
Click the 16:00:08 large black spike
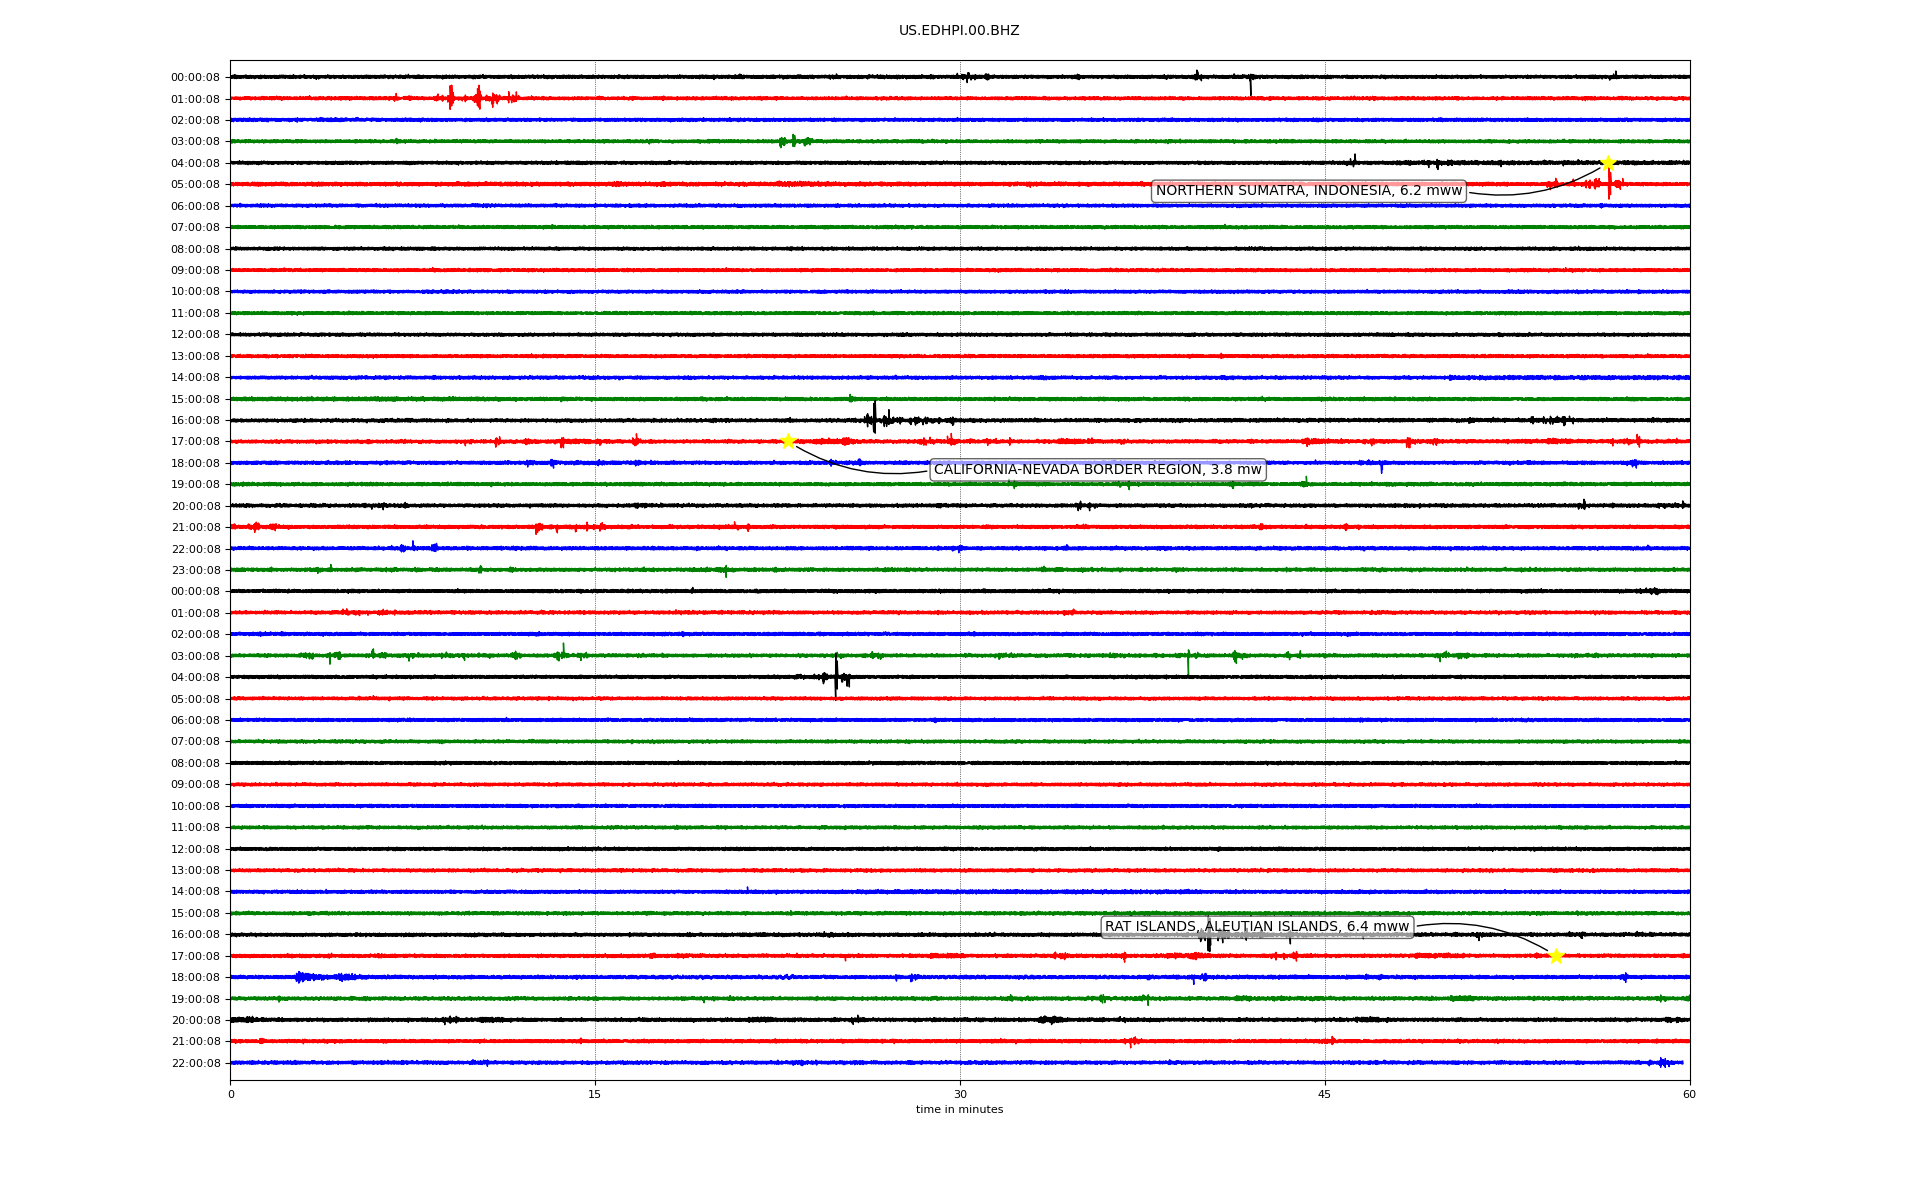coord(874,417)
